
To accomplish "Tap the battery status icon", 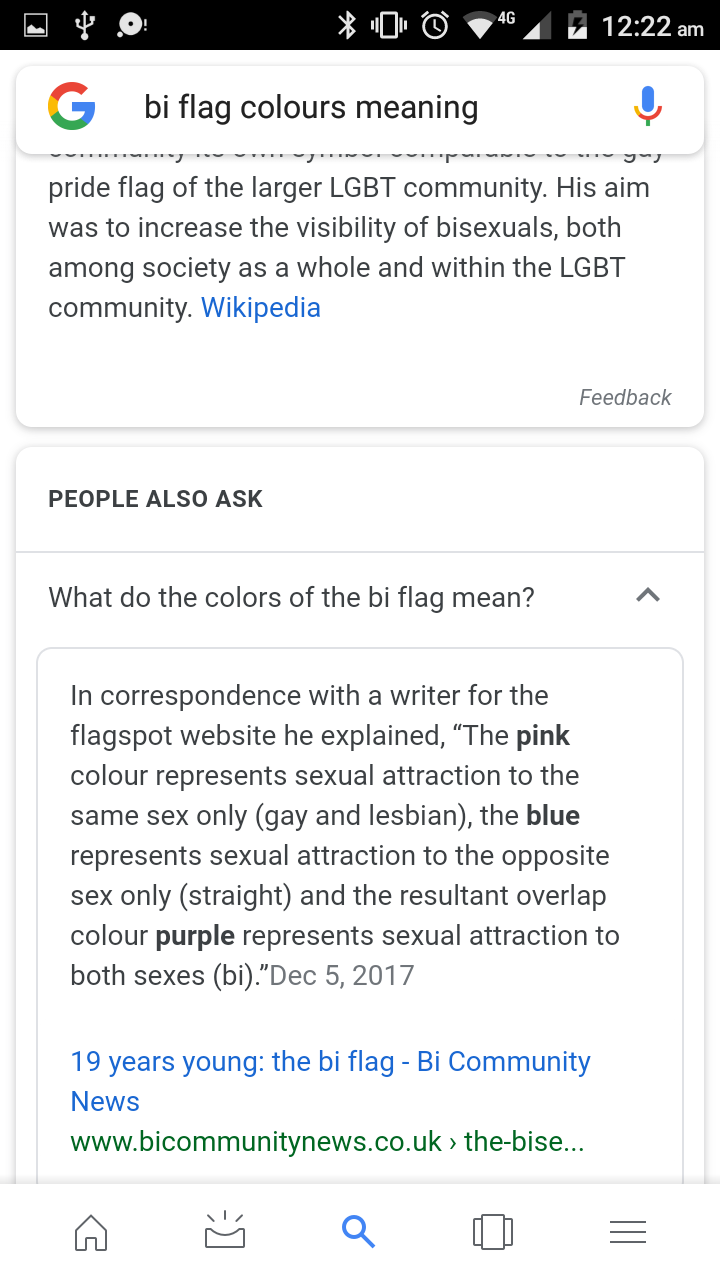I will pos(577,25).
